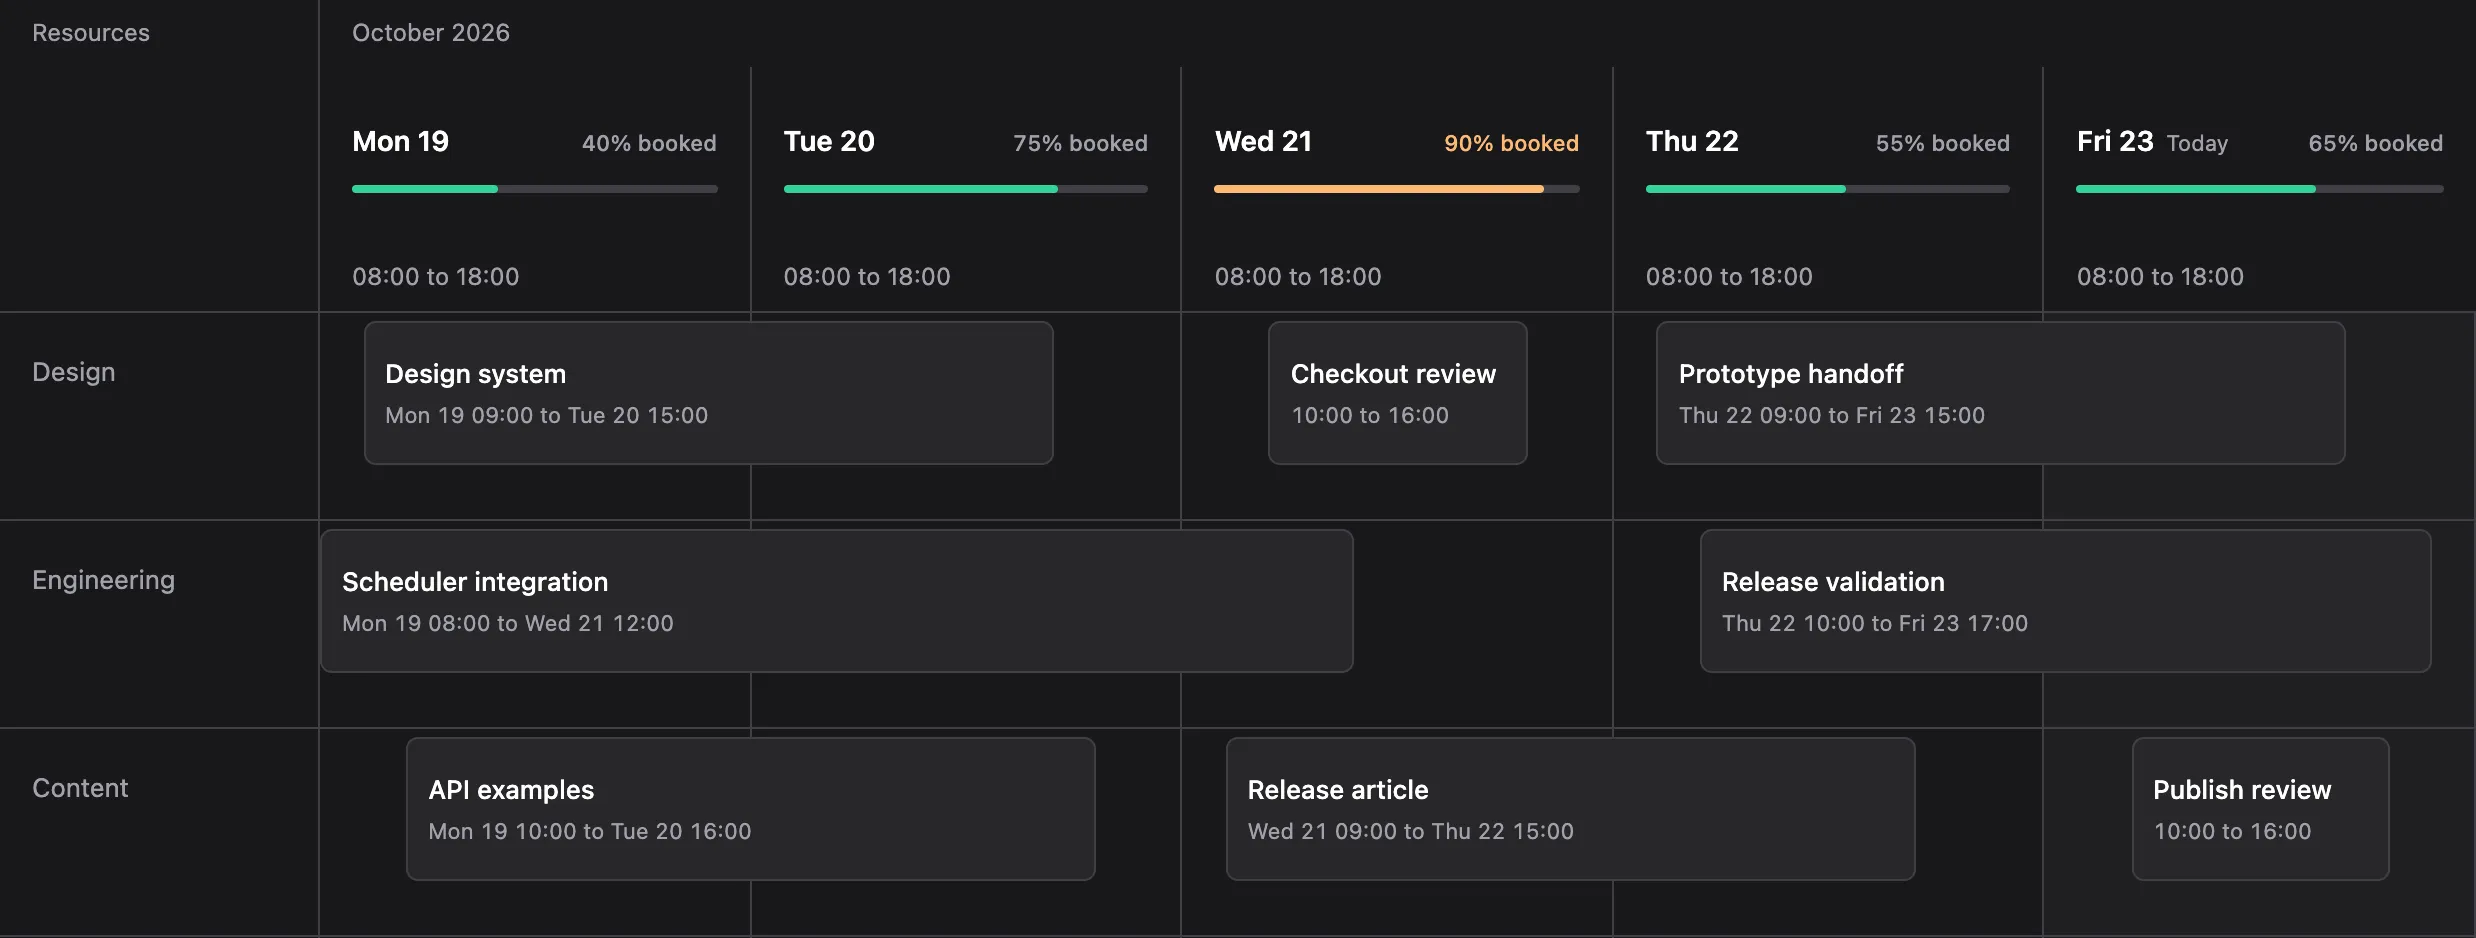This screenshot has height=938, width=2476.
Task: Click the 40% booked label
Action: tap(649, 144)
